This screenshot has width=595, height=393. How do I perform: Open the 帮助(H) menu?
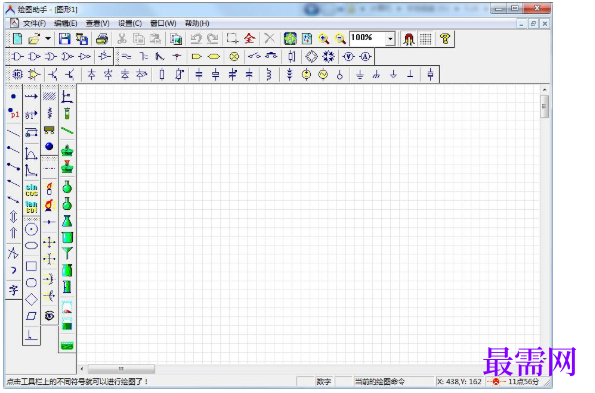coord(197,24)
